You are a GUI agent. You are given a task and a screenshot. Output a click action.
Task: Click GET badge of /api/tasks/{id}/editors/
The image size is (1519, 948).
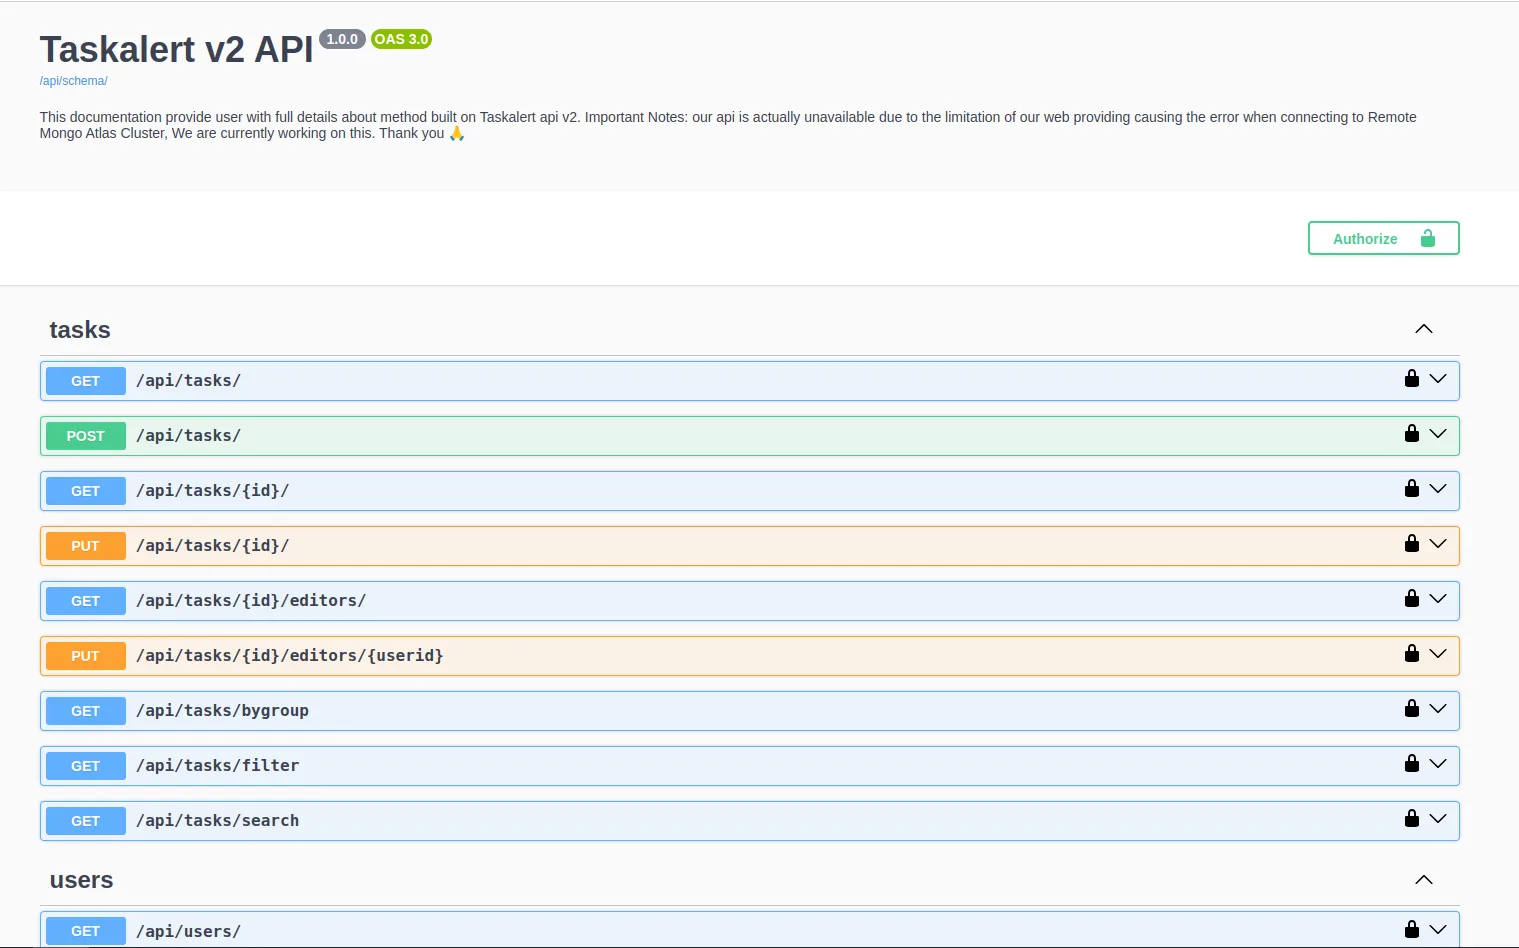pos(86,601)
